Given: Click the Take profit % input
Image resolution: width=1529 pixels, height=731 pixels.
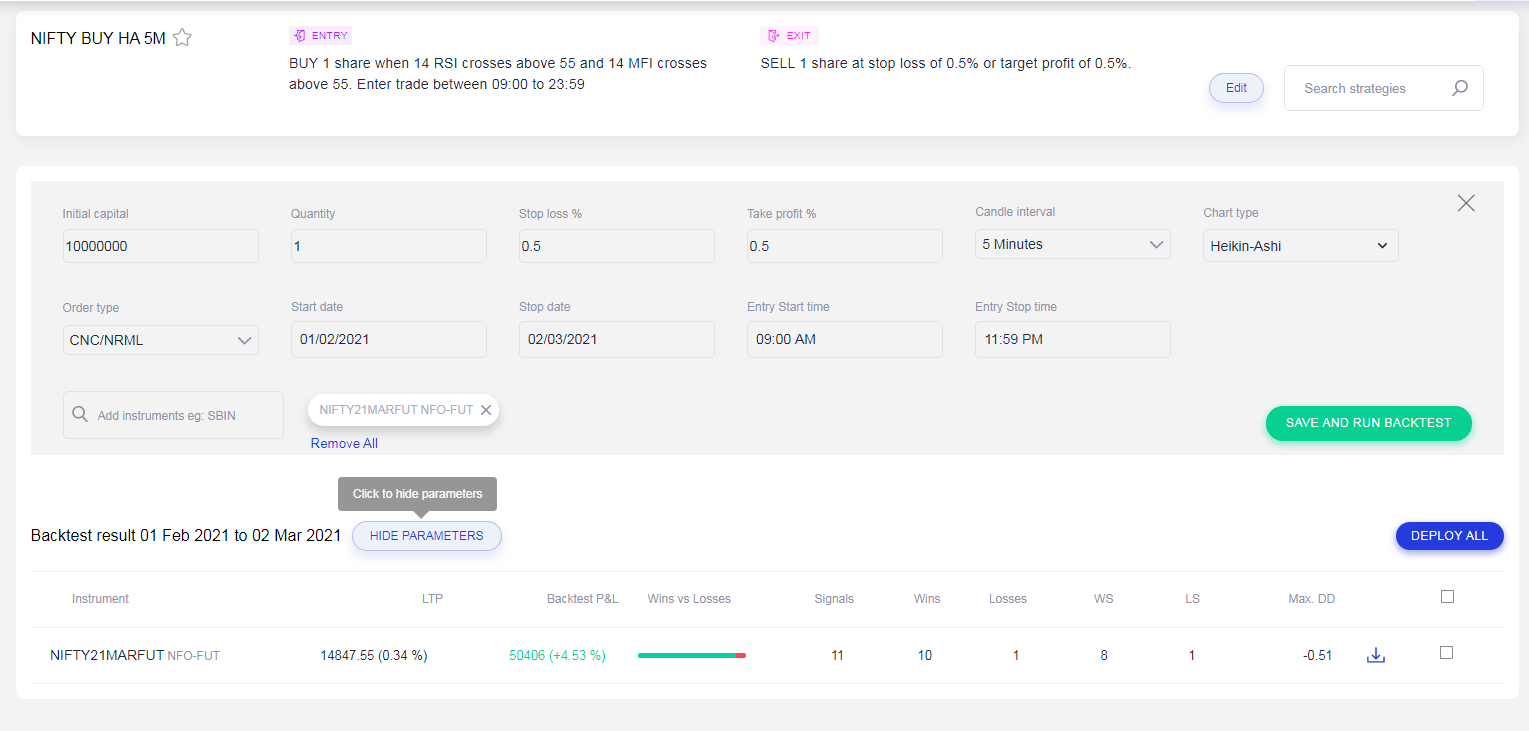Looking at the screenshot, I should 845,246.
